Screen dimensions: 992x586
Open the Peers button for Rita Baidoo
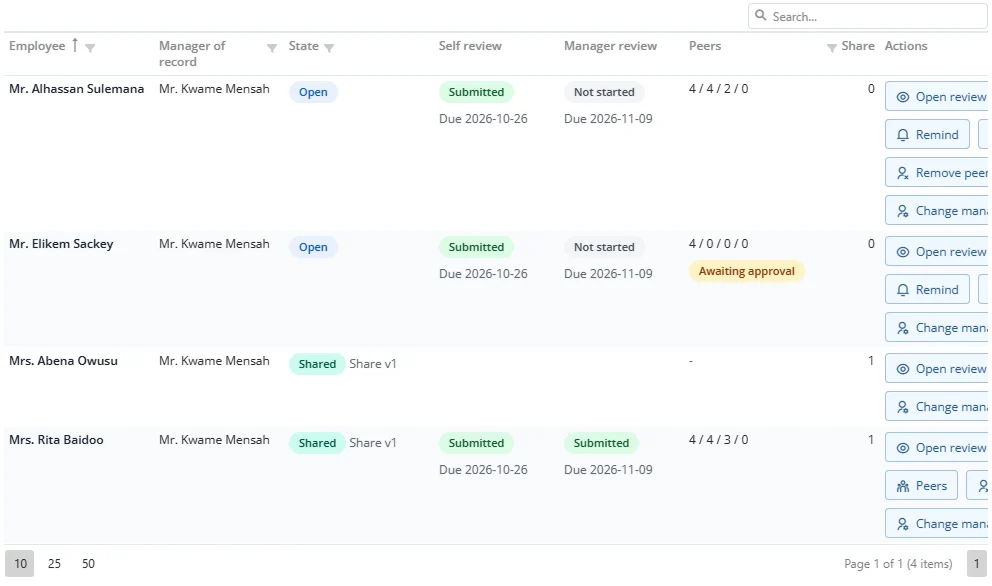921,486
